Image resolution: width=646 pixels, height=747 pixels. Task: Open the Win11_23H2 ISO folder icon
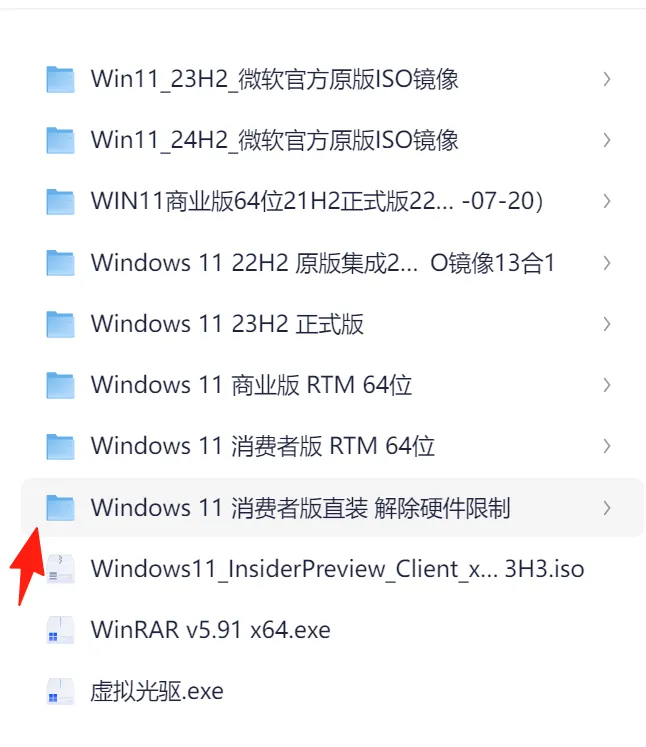pyautogui.click(x=60, y=79)
